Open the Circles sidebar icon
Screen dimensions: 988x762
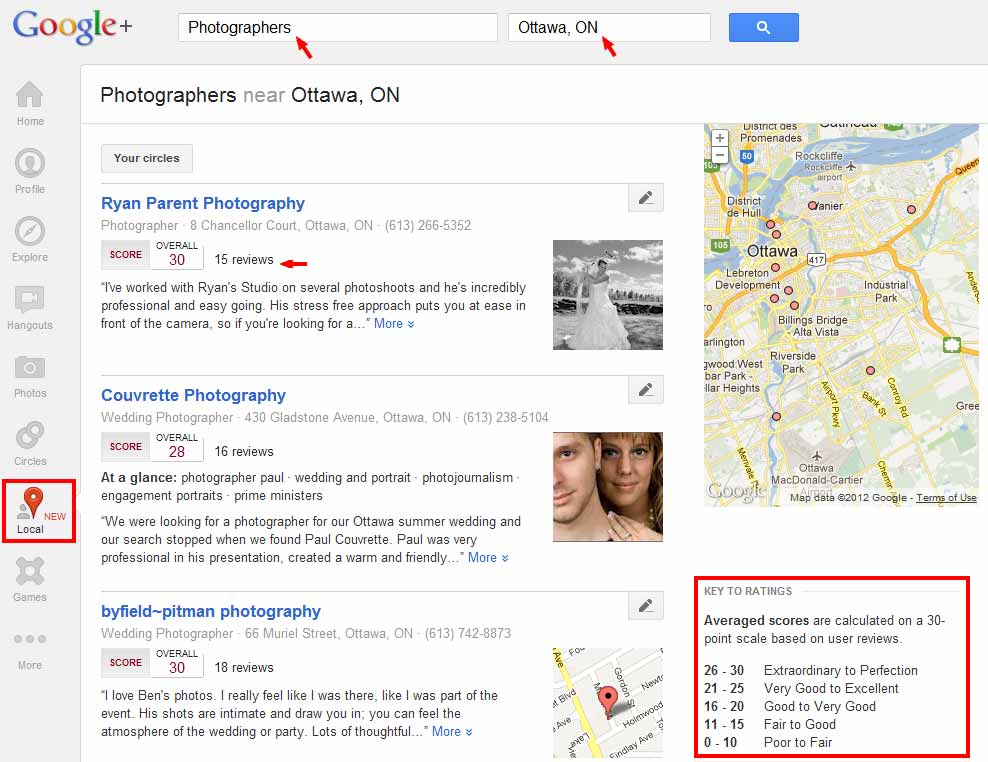30,435
